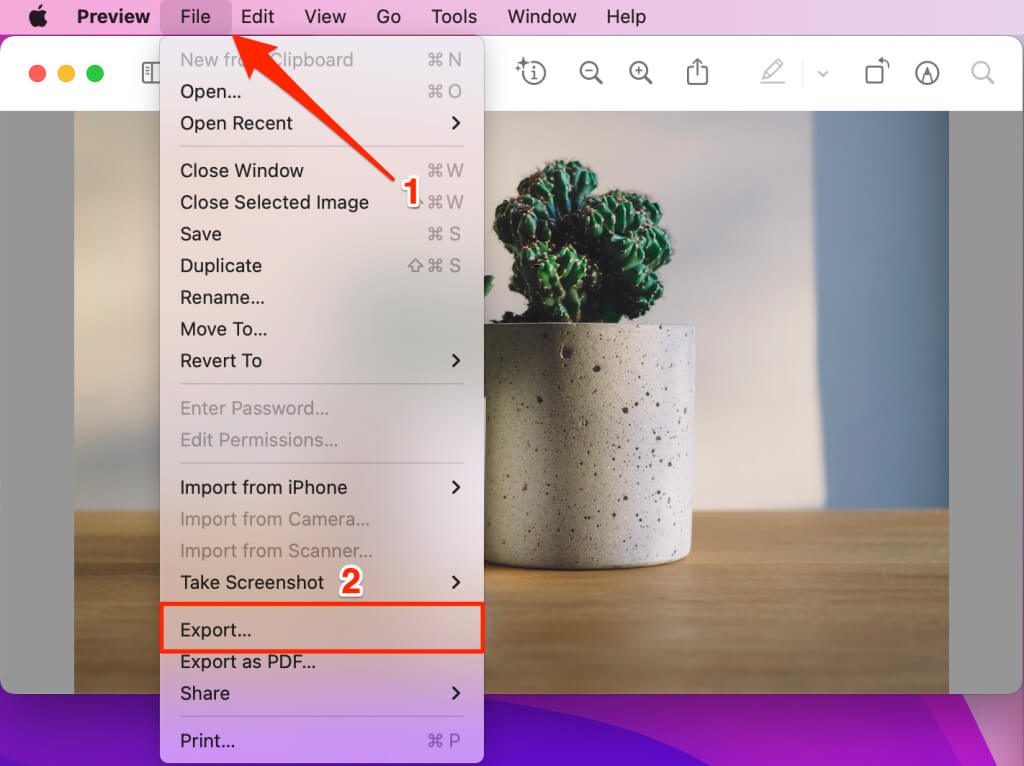1024x766 pixels.
Task: Open the Inspector info icon
Action: point(531,71)
